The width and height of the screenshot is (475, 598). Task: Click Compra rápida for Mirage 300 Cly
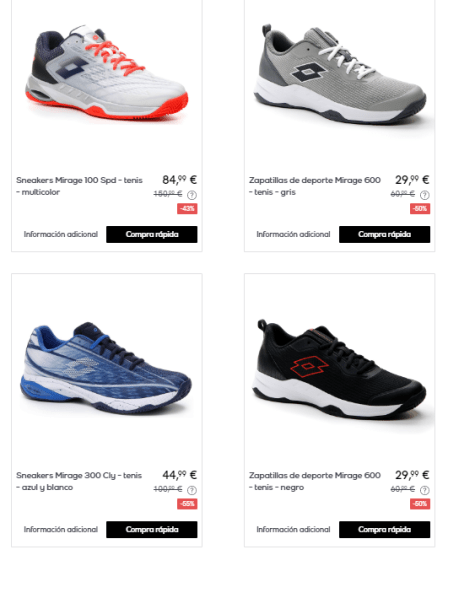(152, 529)
